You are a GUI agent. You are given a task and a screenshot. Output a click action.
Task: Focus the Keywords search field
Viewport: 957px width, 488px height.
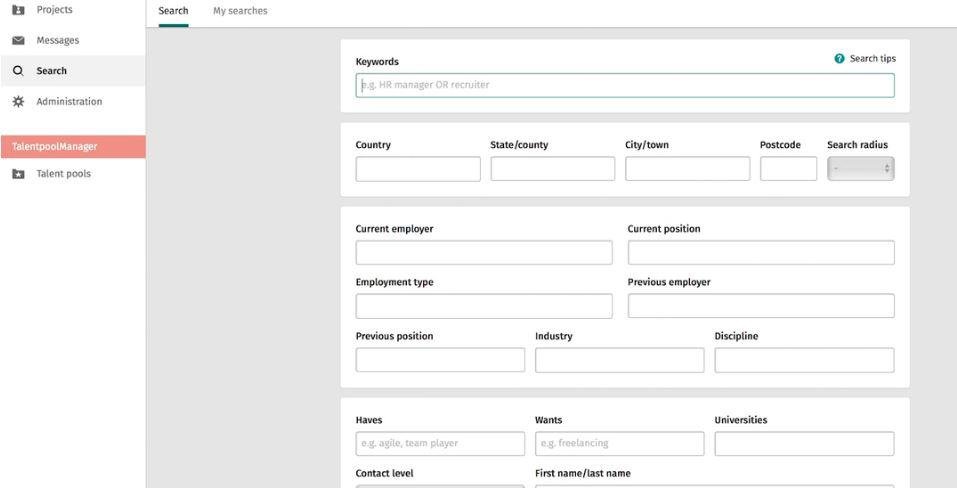pyautogui.click(x=625, y=85)
